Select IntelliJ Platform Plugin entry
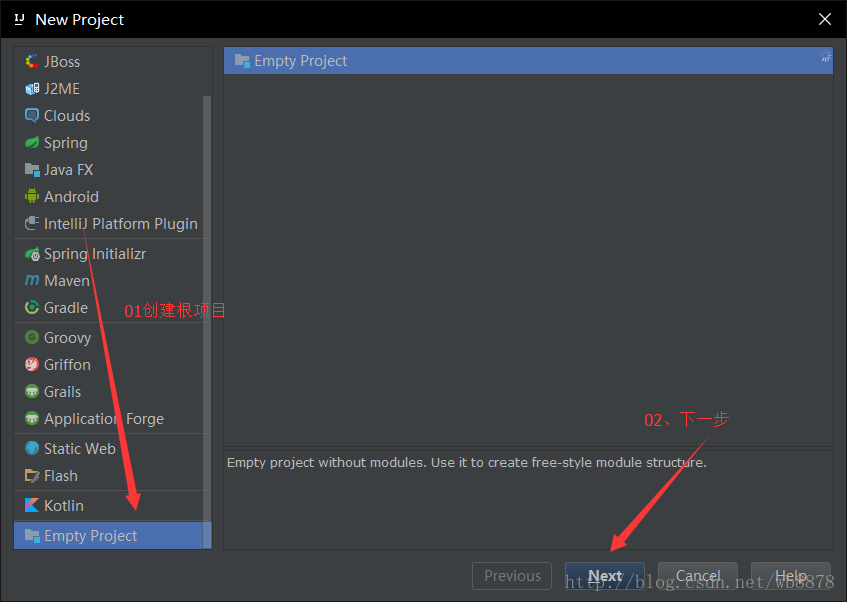This screenshot has width=847, height=602. pos(109,224)
